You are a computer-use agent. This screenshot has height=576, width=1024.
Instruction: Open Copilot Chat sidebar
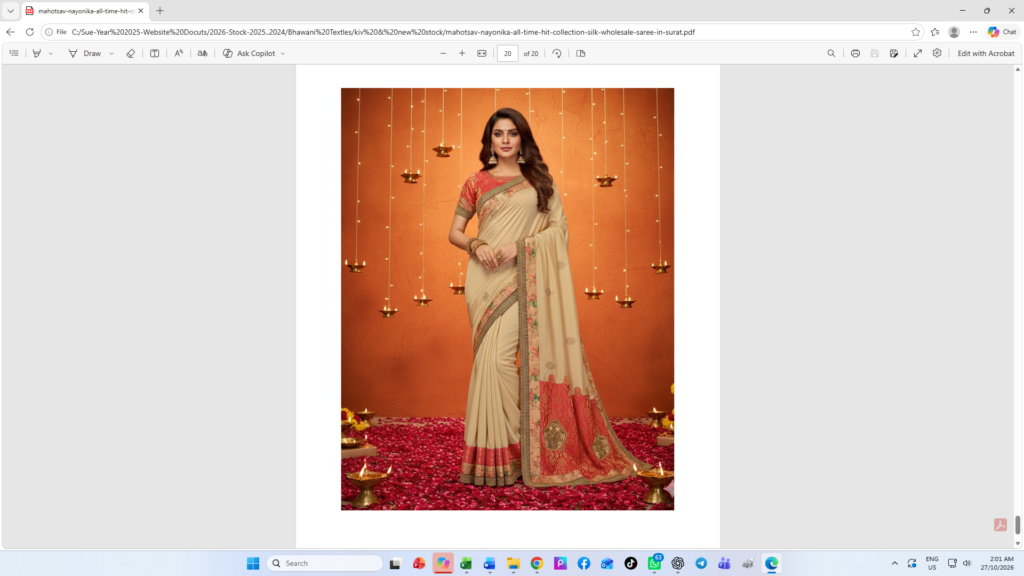pyautogui.click(x=1002, y=32)
